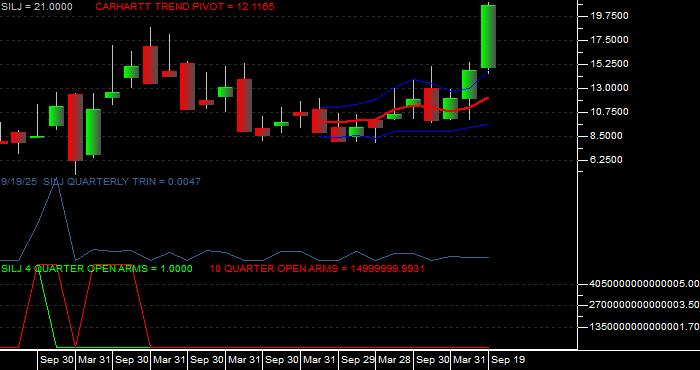The width and height of the screenshot is (700, 370).
Task: Click the 1350000000000001.70 axis value
Action: pyautogui.click(x=644, y=327)
